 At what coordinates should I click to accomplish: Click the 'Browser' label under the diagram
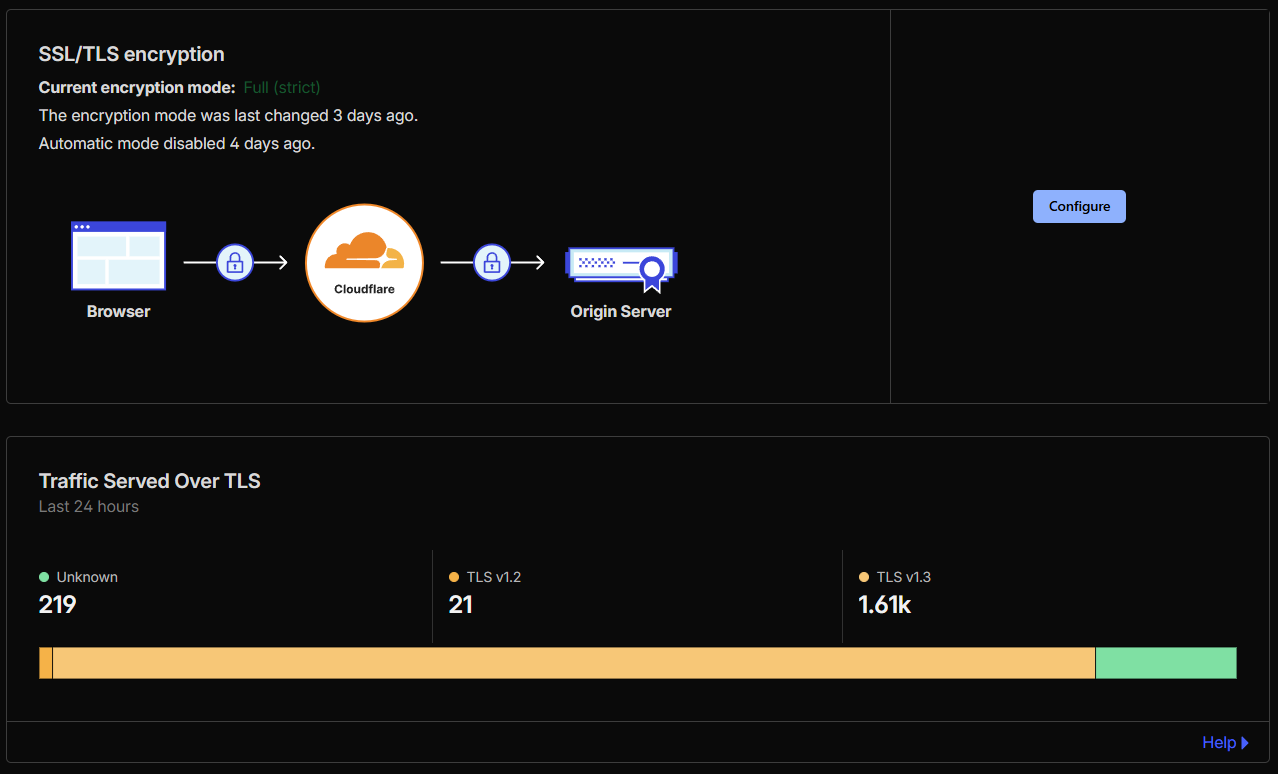[x=118, y=311]
